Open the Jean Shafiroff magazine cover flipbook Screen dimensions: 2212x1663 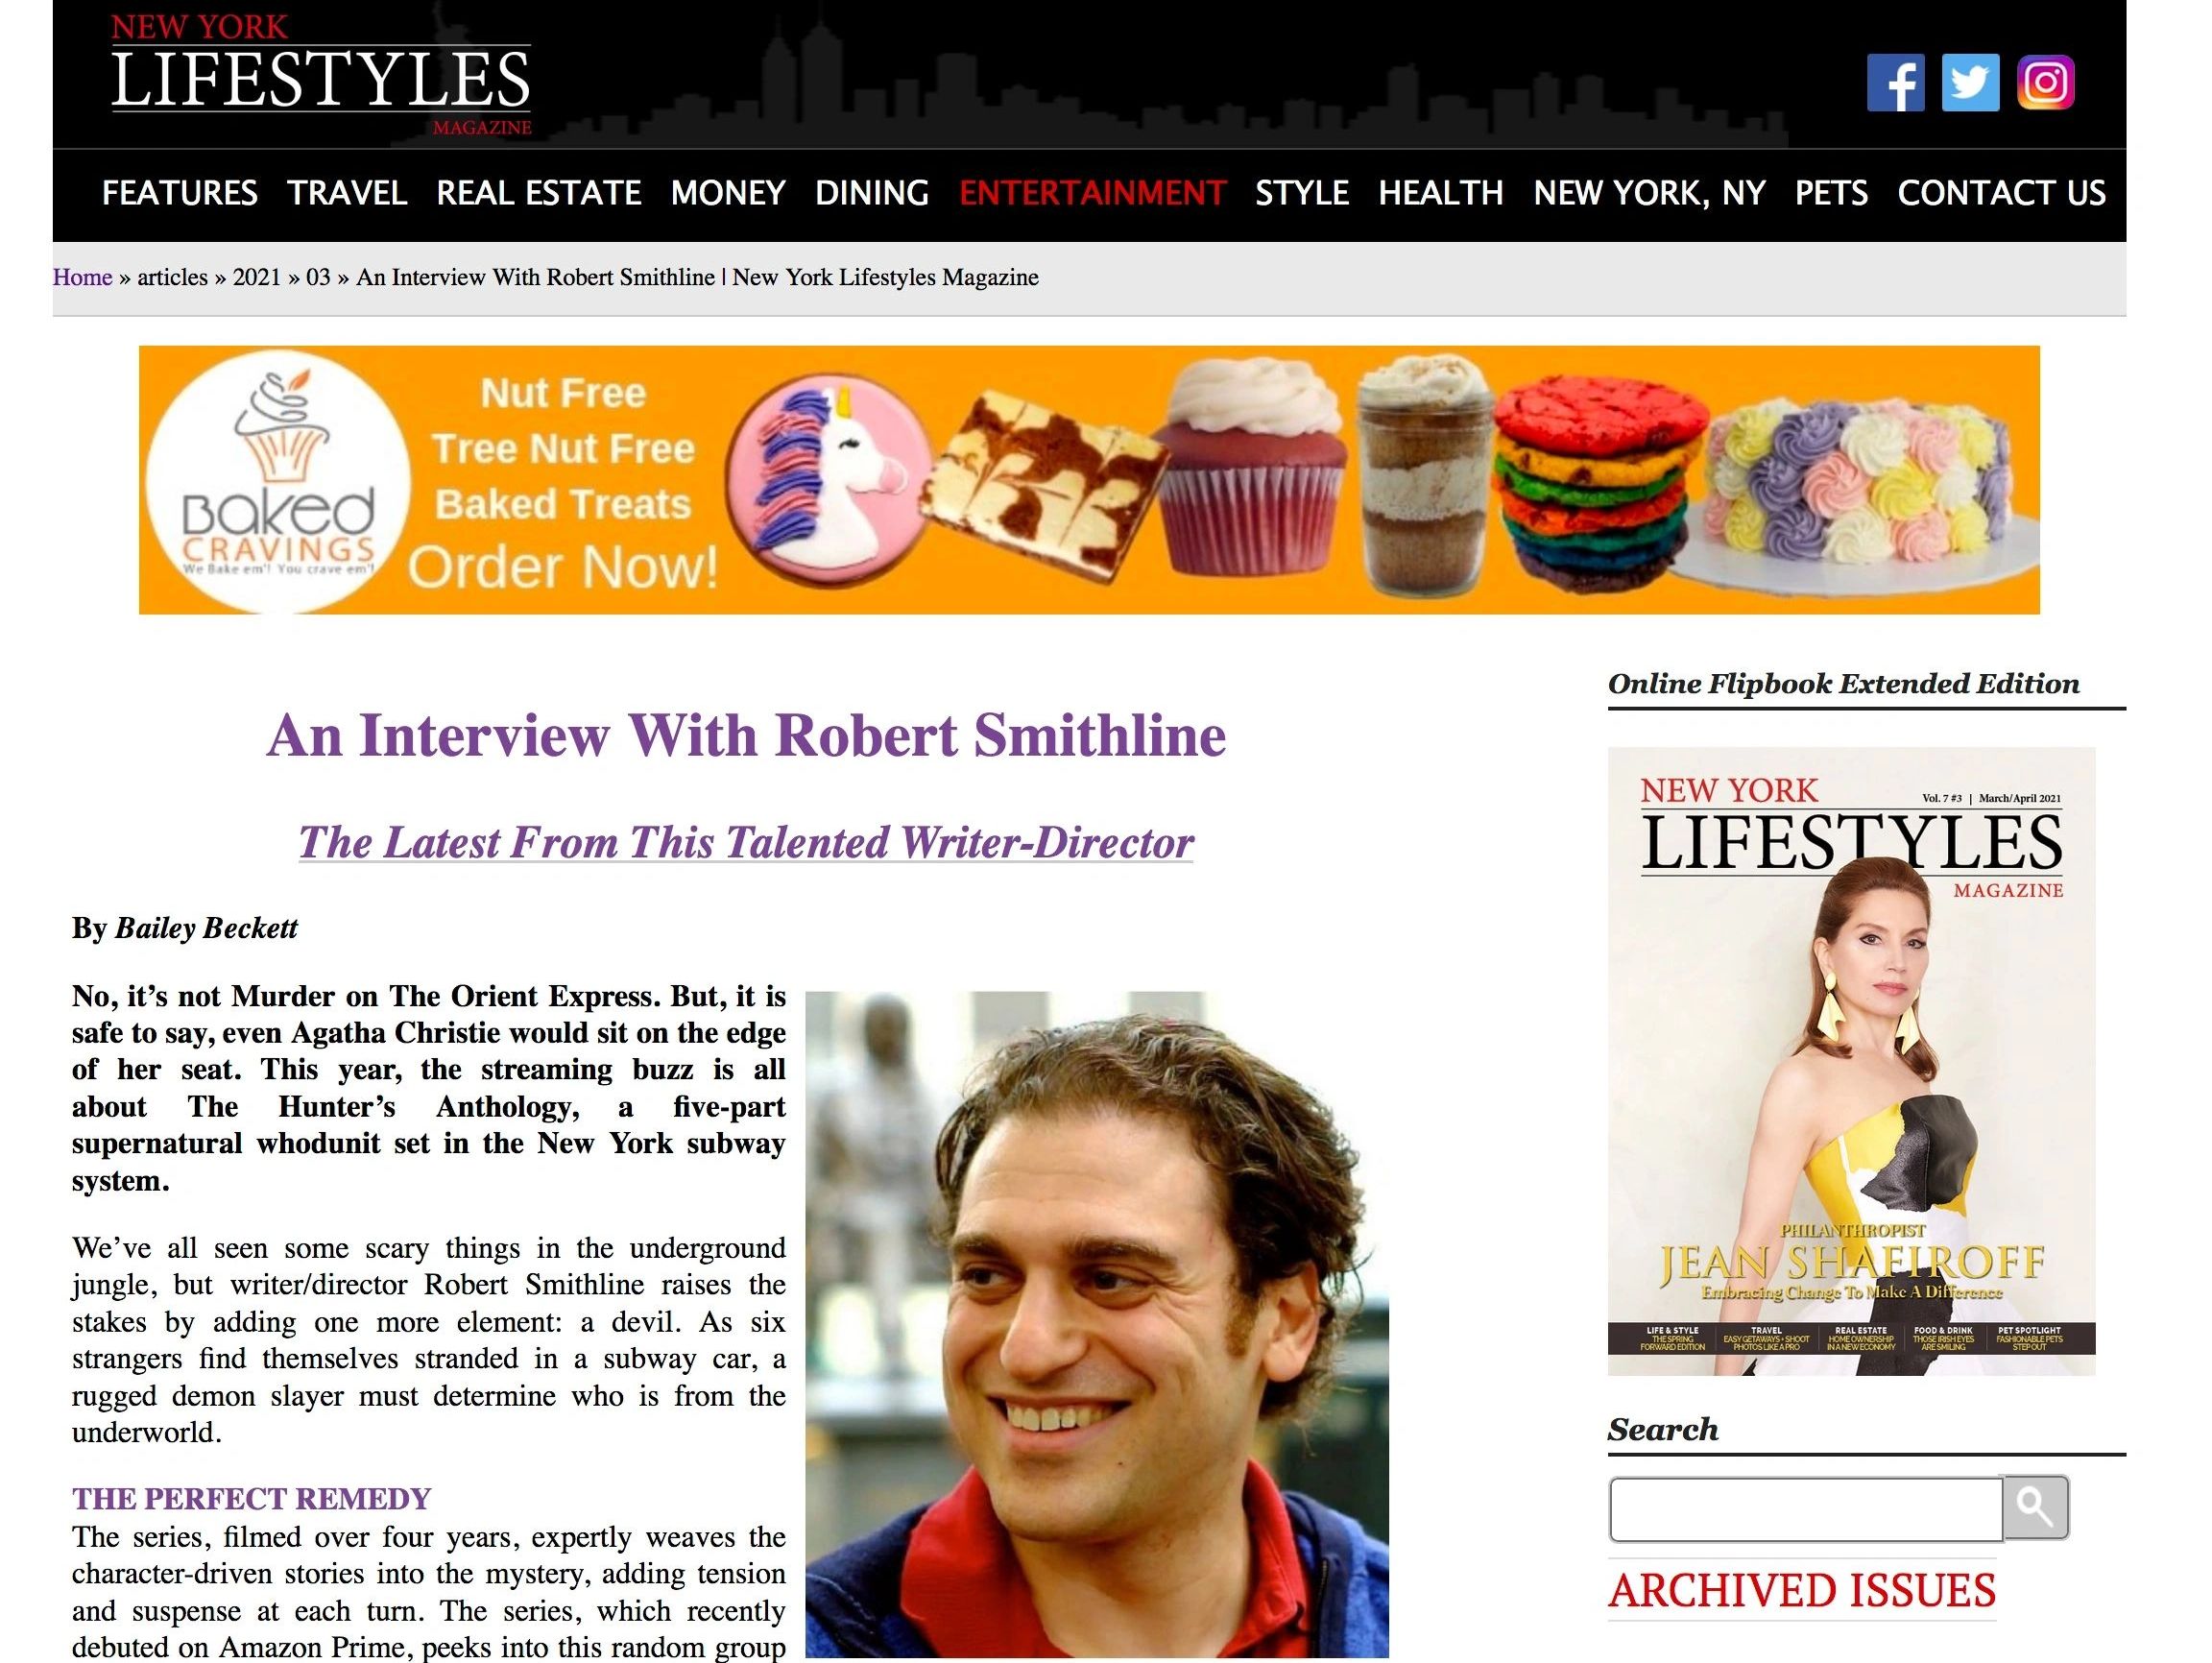1851,1061
